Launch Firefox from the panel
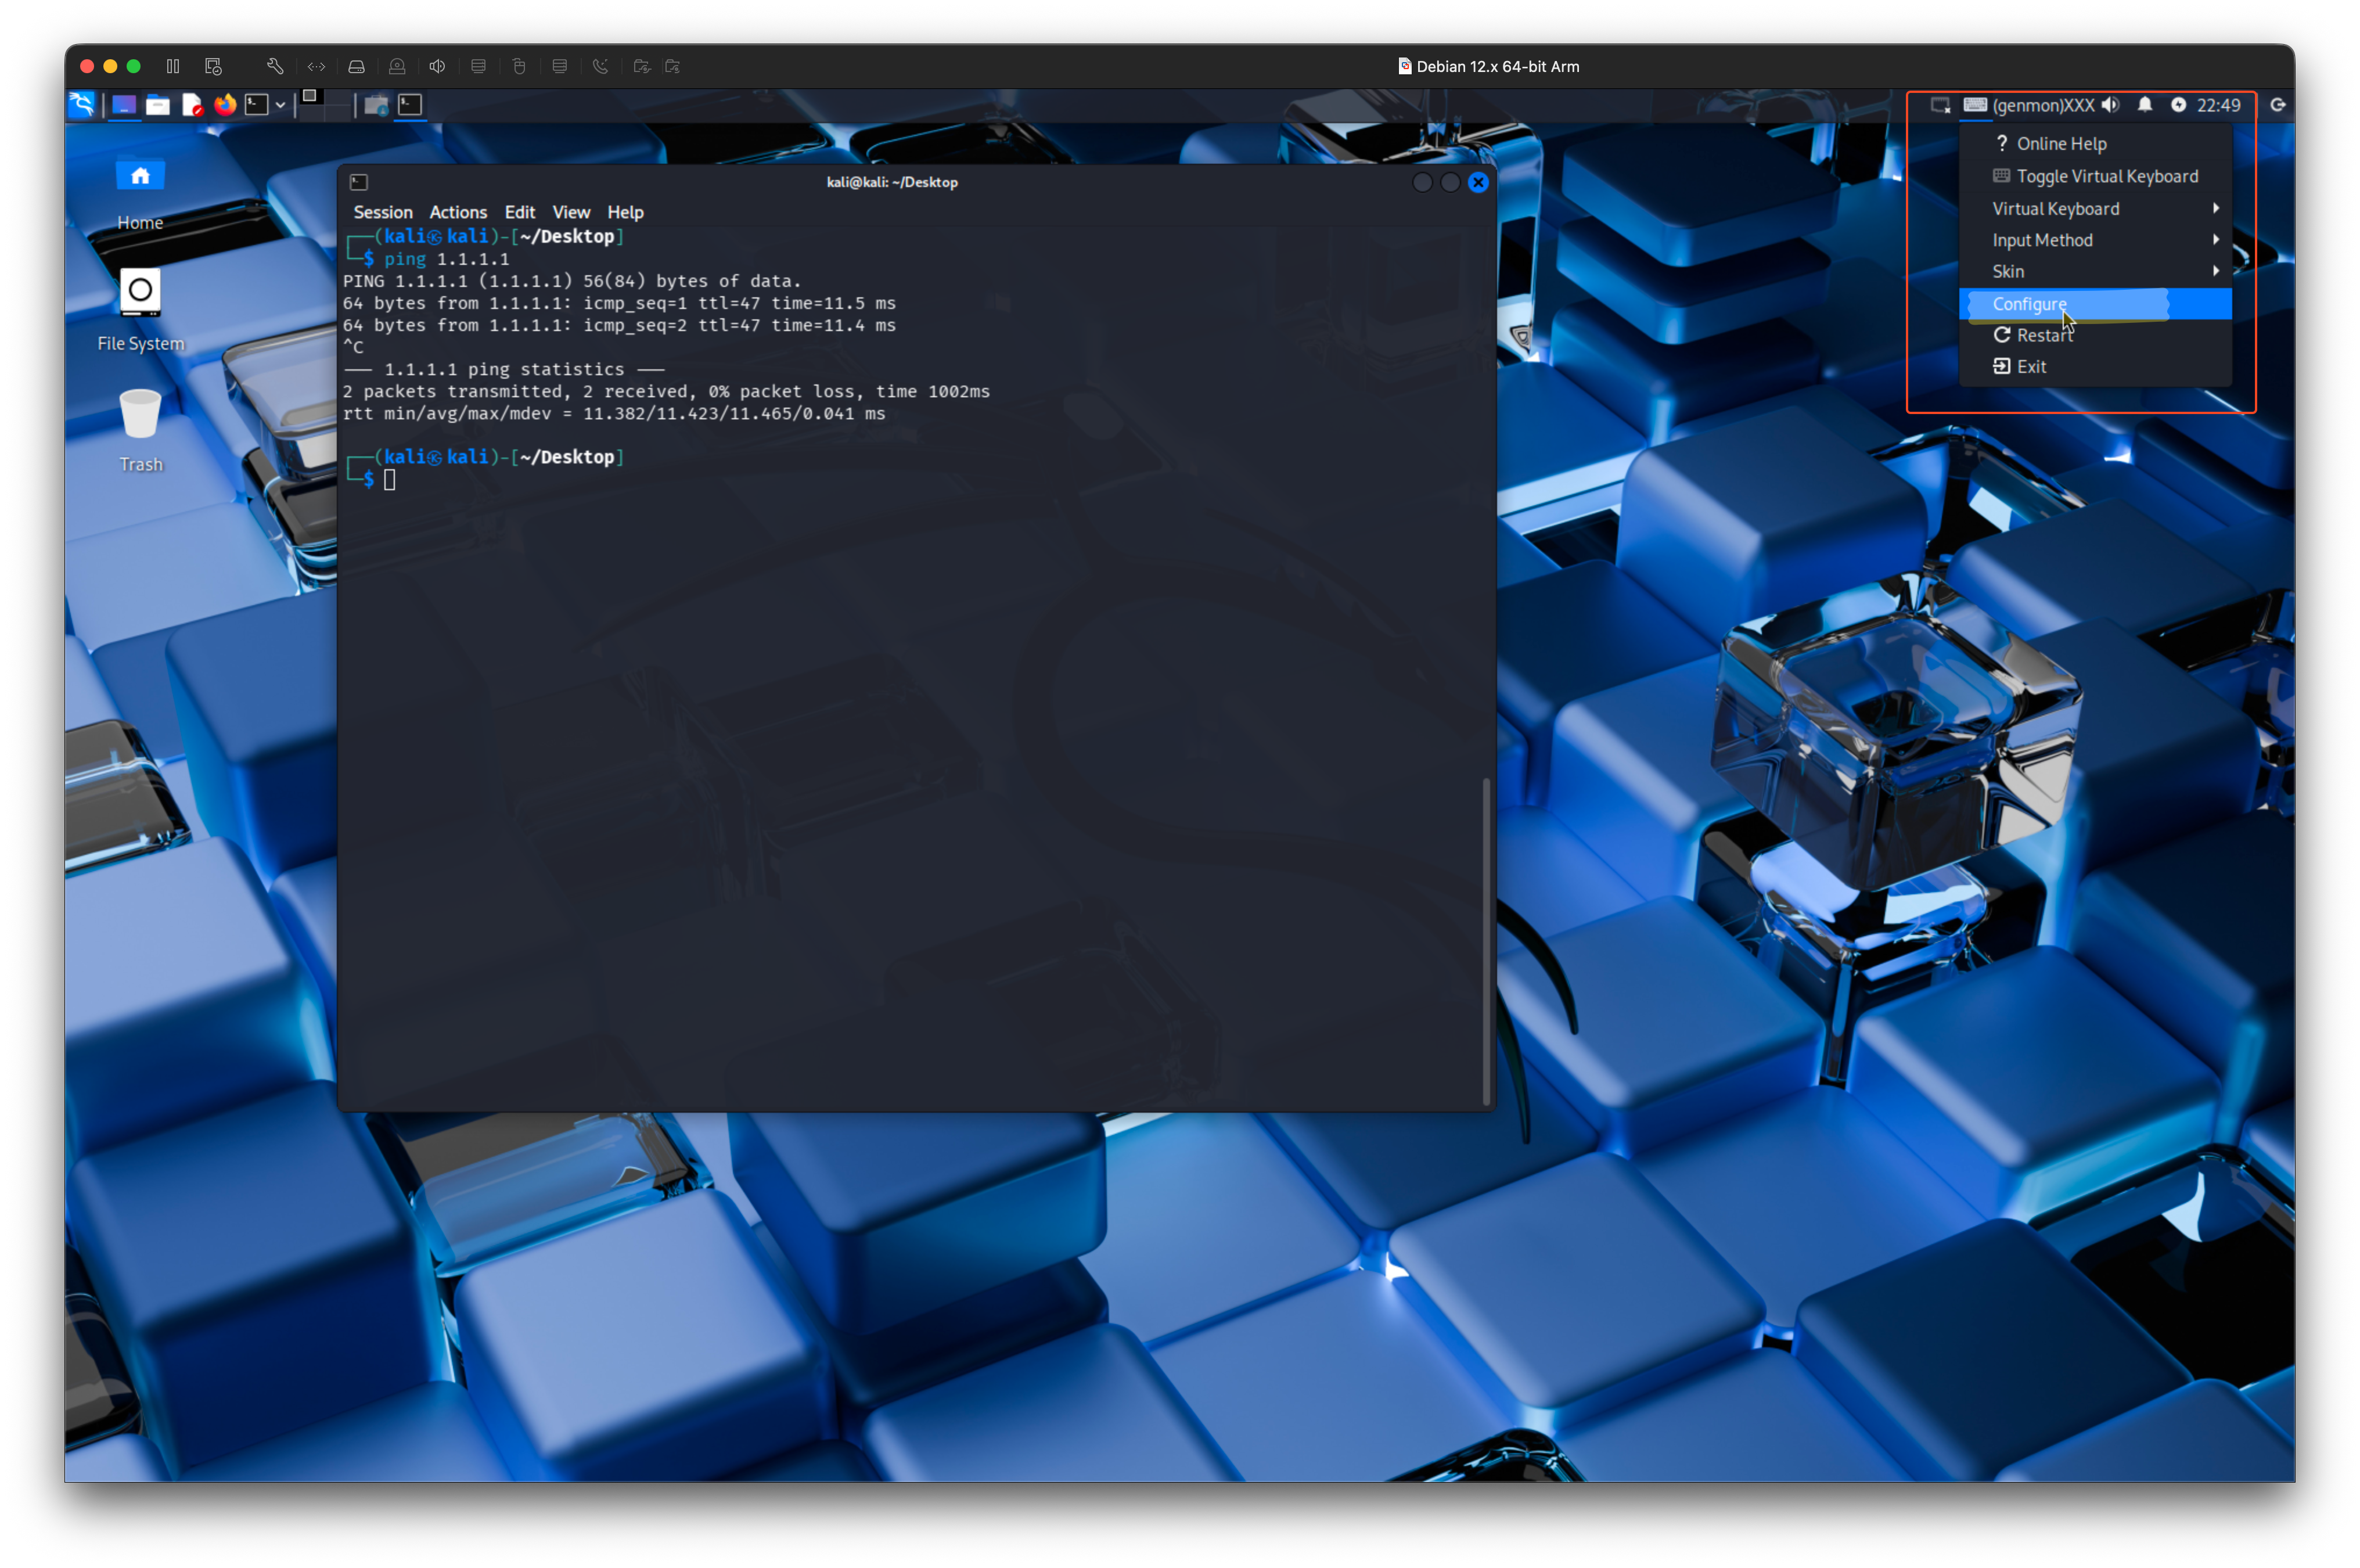 (225, 104)
